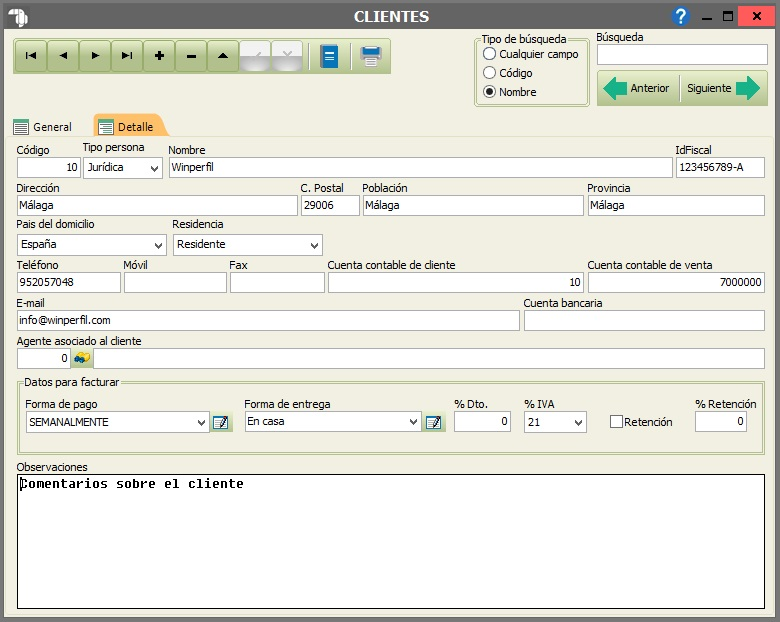Click the C. Postal field
The height and width of the screenshot is (622, 780).
click(x=330, y=205)
